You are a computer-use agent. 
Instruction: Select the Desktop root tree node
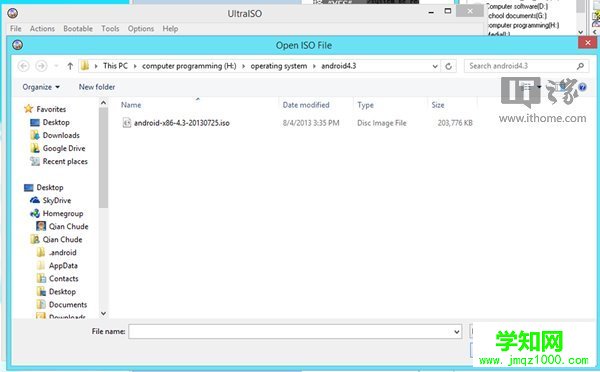(x=50, y=188)
